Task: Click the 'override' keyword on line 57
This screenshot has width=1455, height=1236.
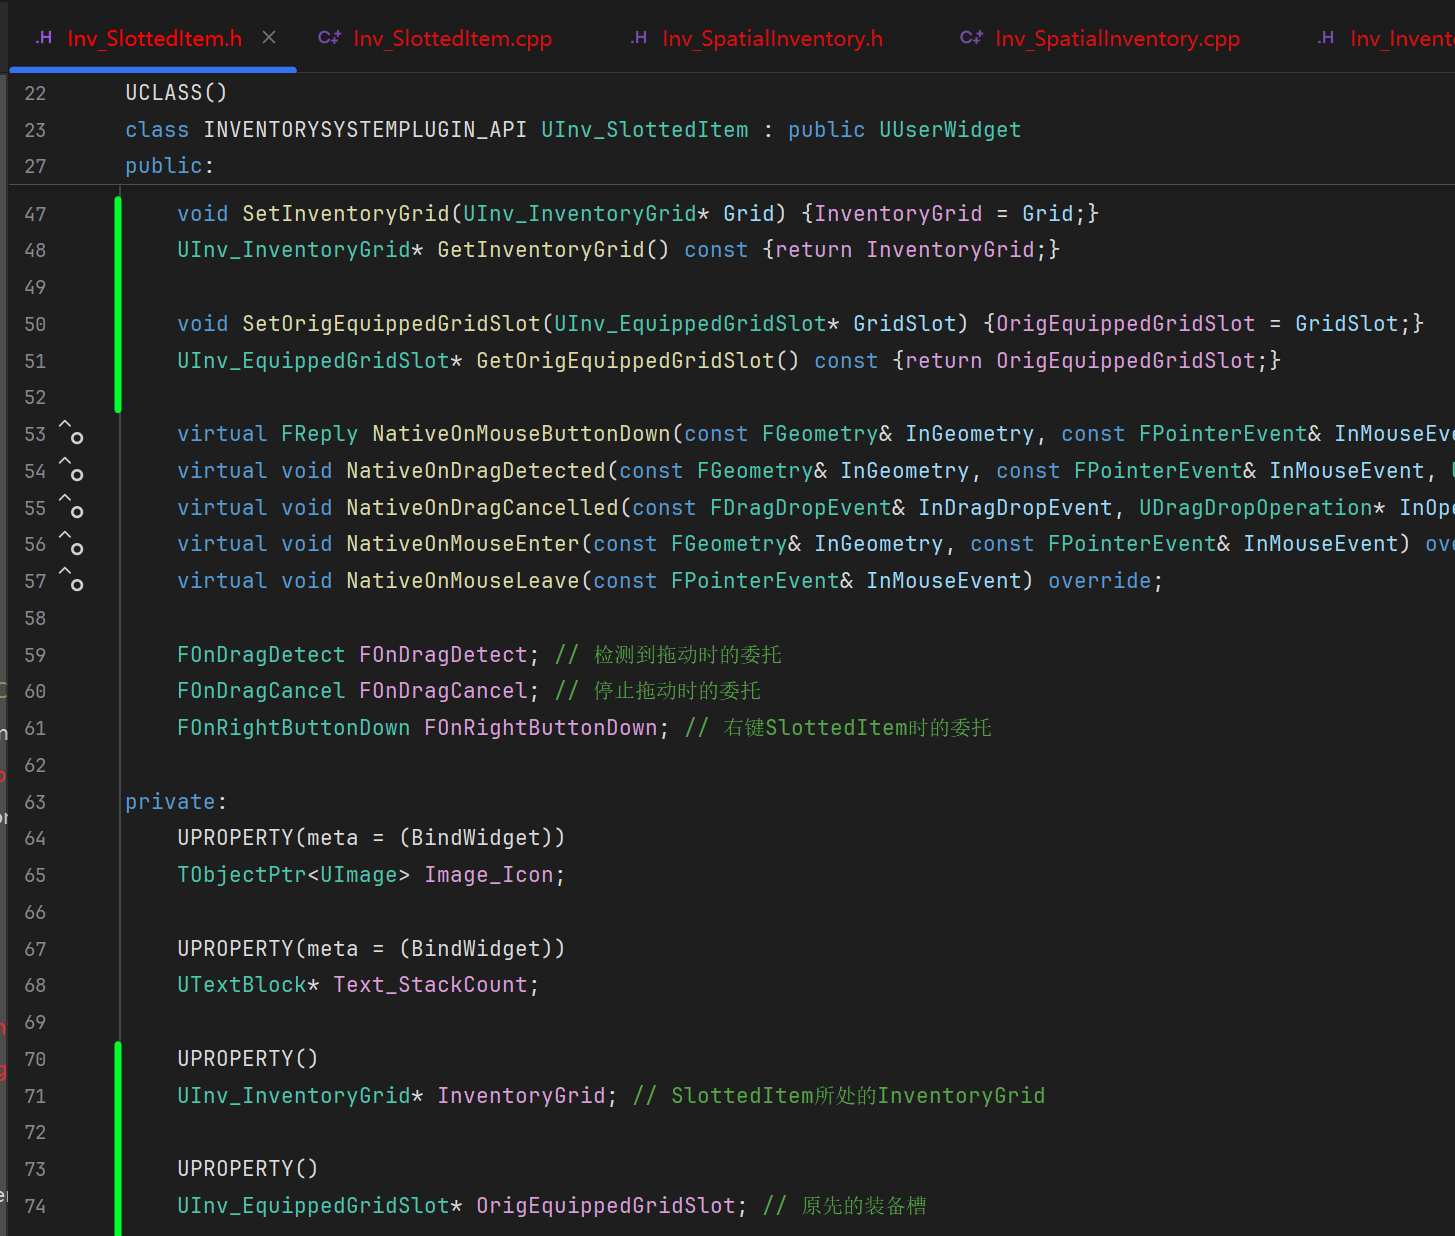Action: 1099,580
